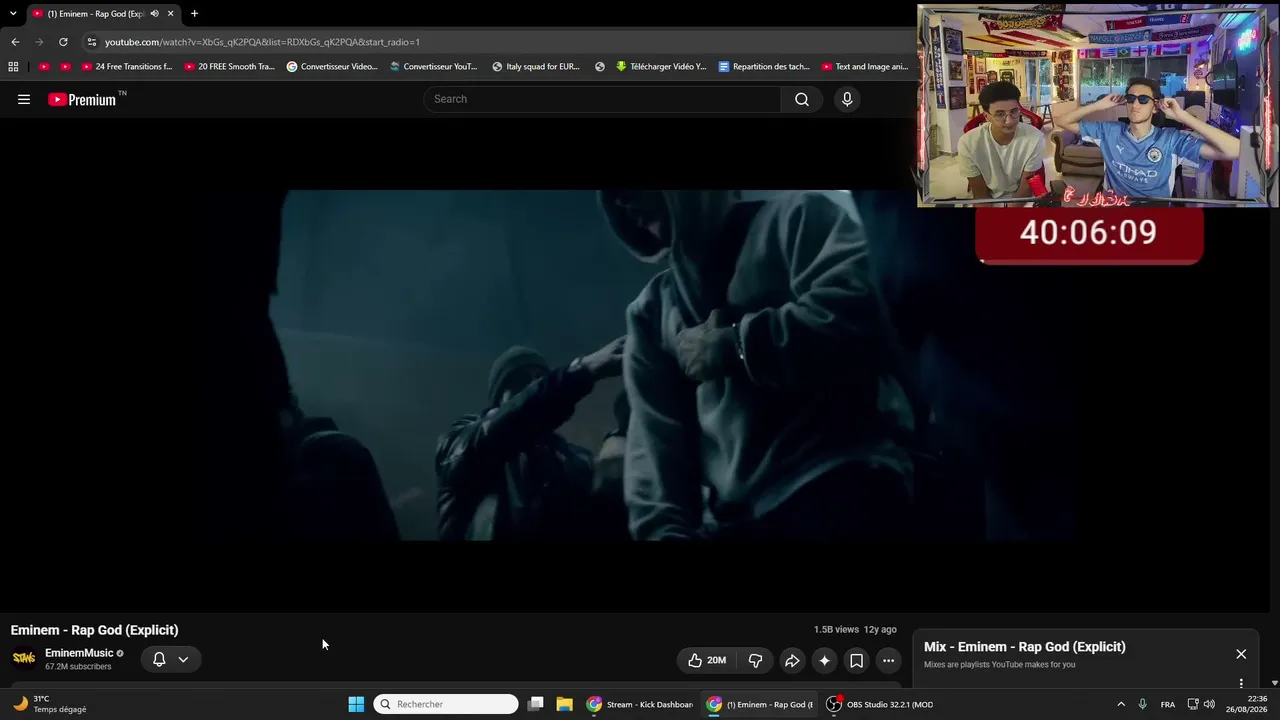1280x720 pixels.
Task: Click the Mix - Eminem - Rap God panel title
Action: click(1025, 647)
